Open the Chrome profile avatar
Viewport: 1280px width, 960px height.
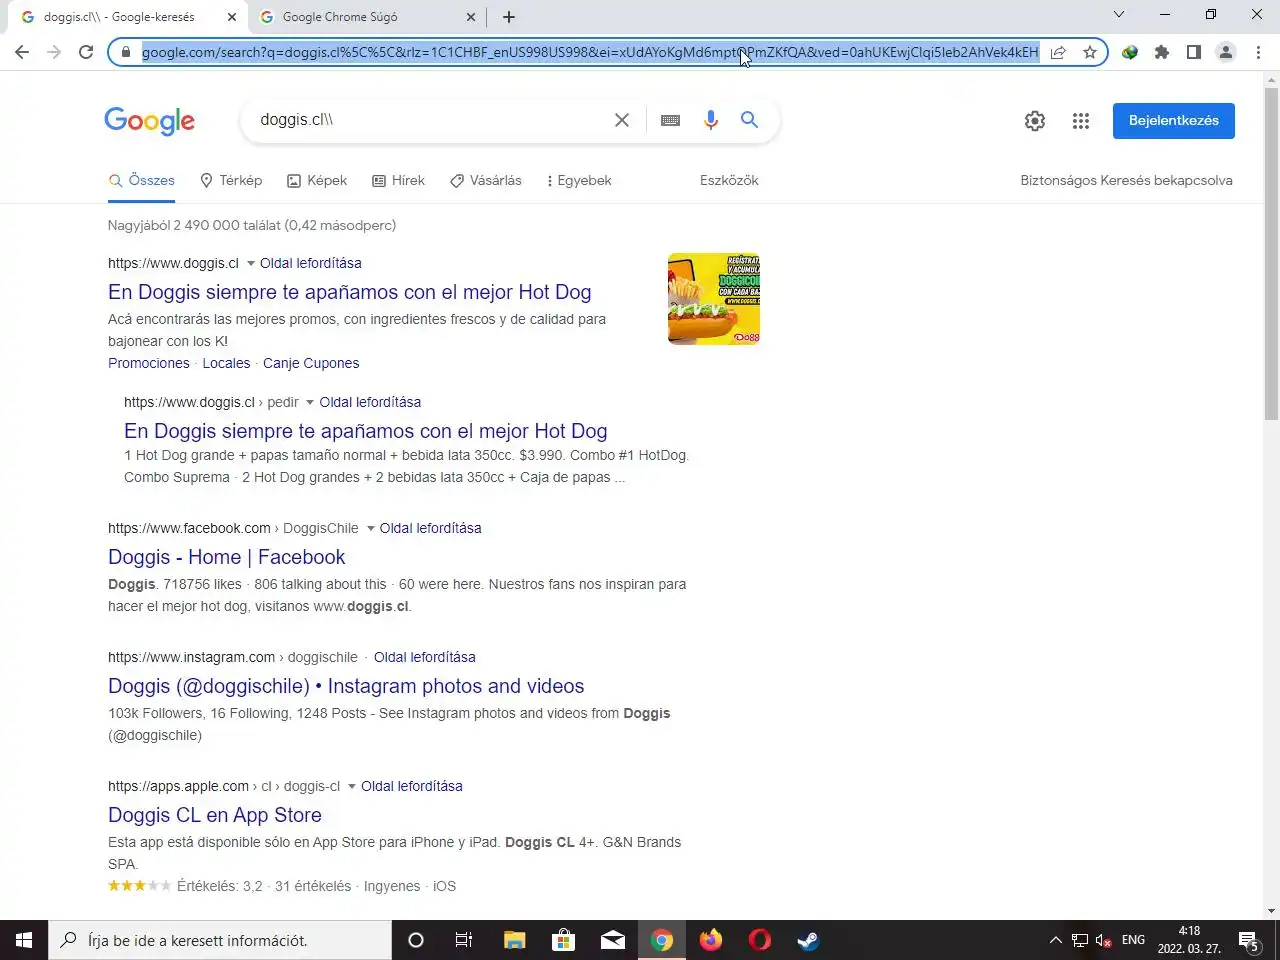click(x=1226, y=52)
